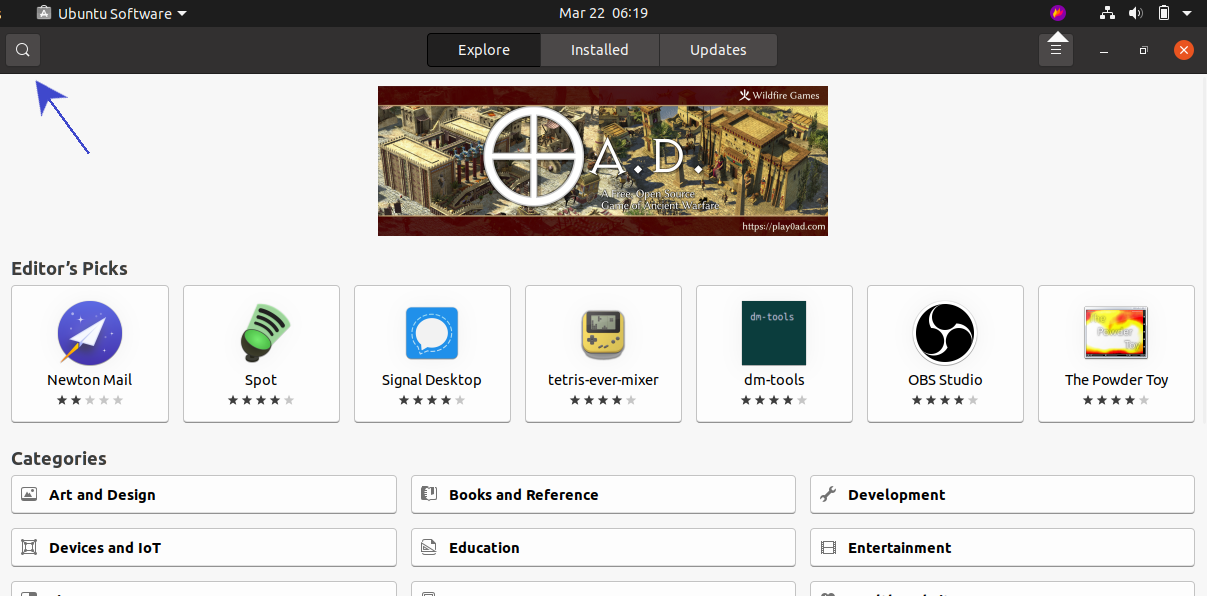Image resolution: width=1207 pixels, height=596 pixels.
Task: Click the Art and Design category icon
Action: click(x=29, y=494)
